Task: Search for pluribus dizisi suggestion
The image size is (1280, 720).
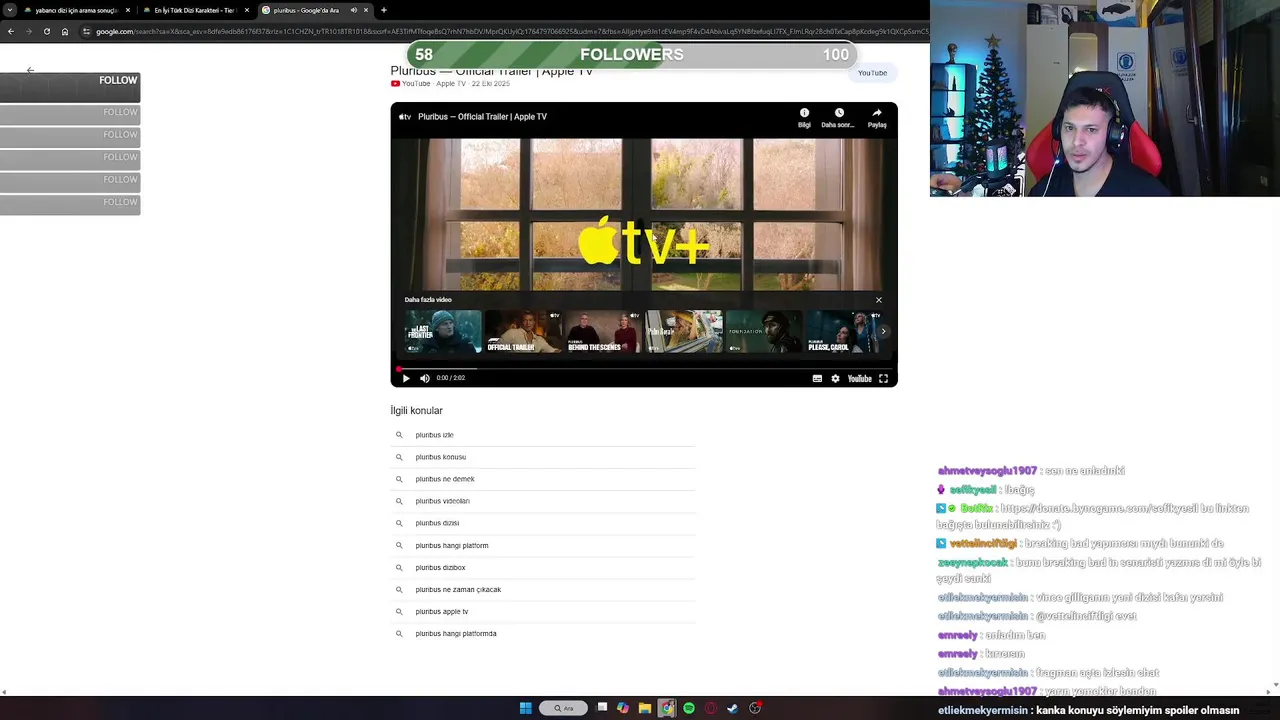Action: coord(542,523)
